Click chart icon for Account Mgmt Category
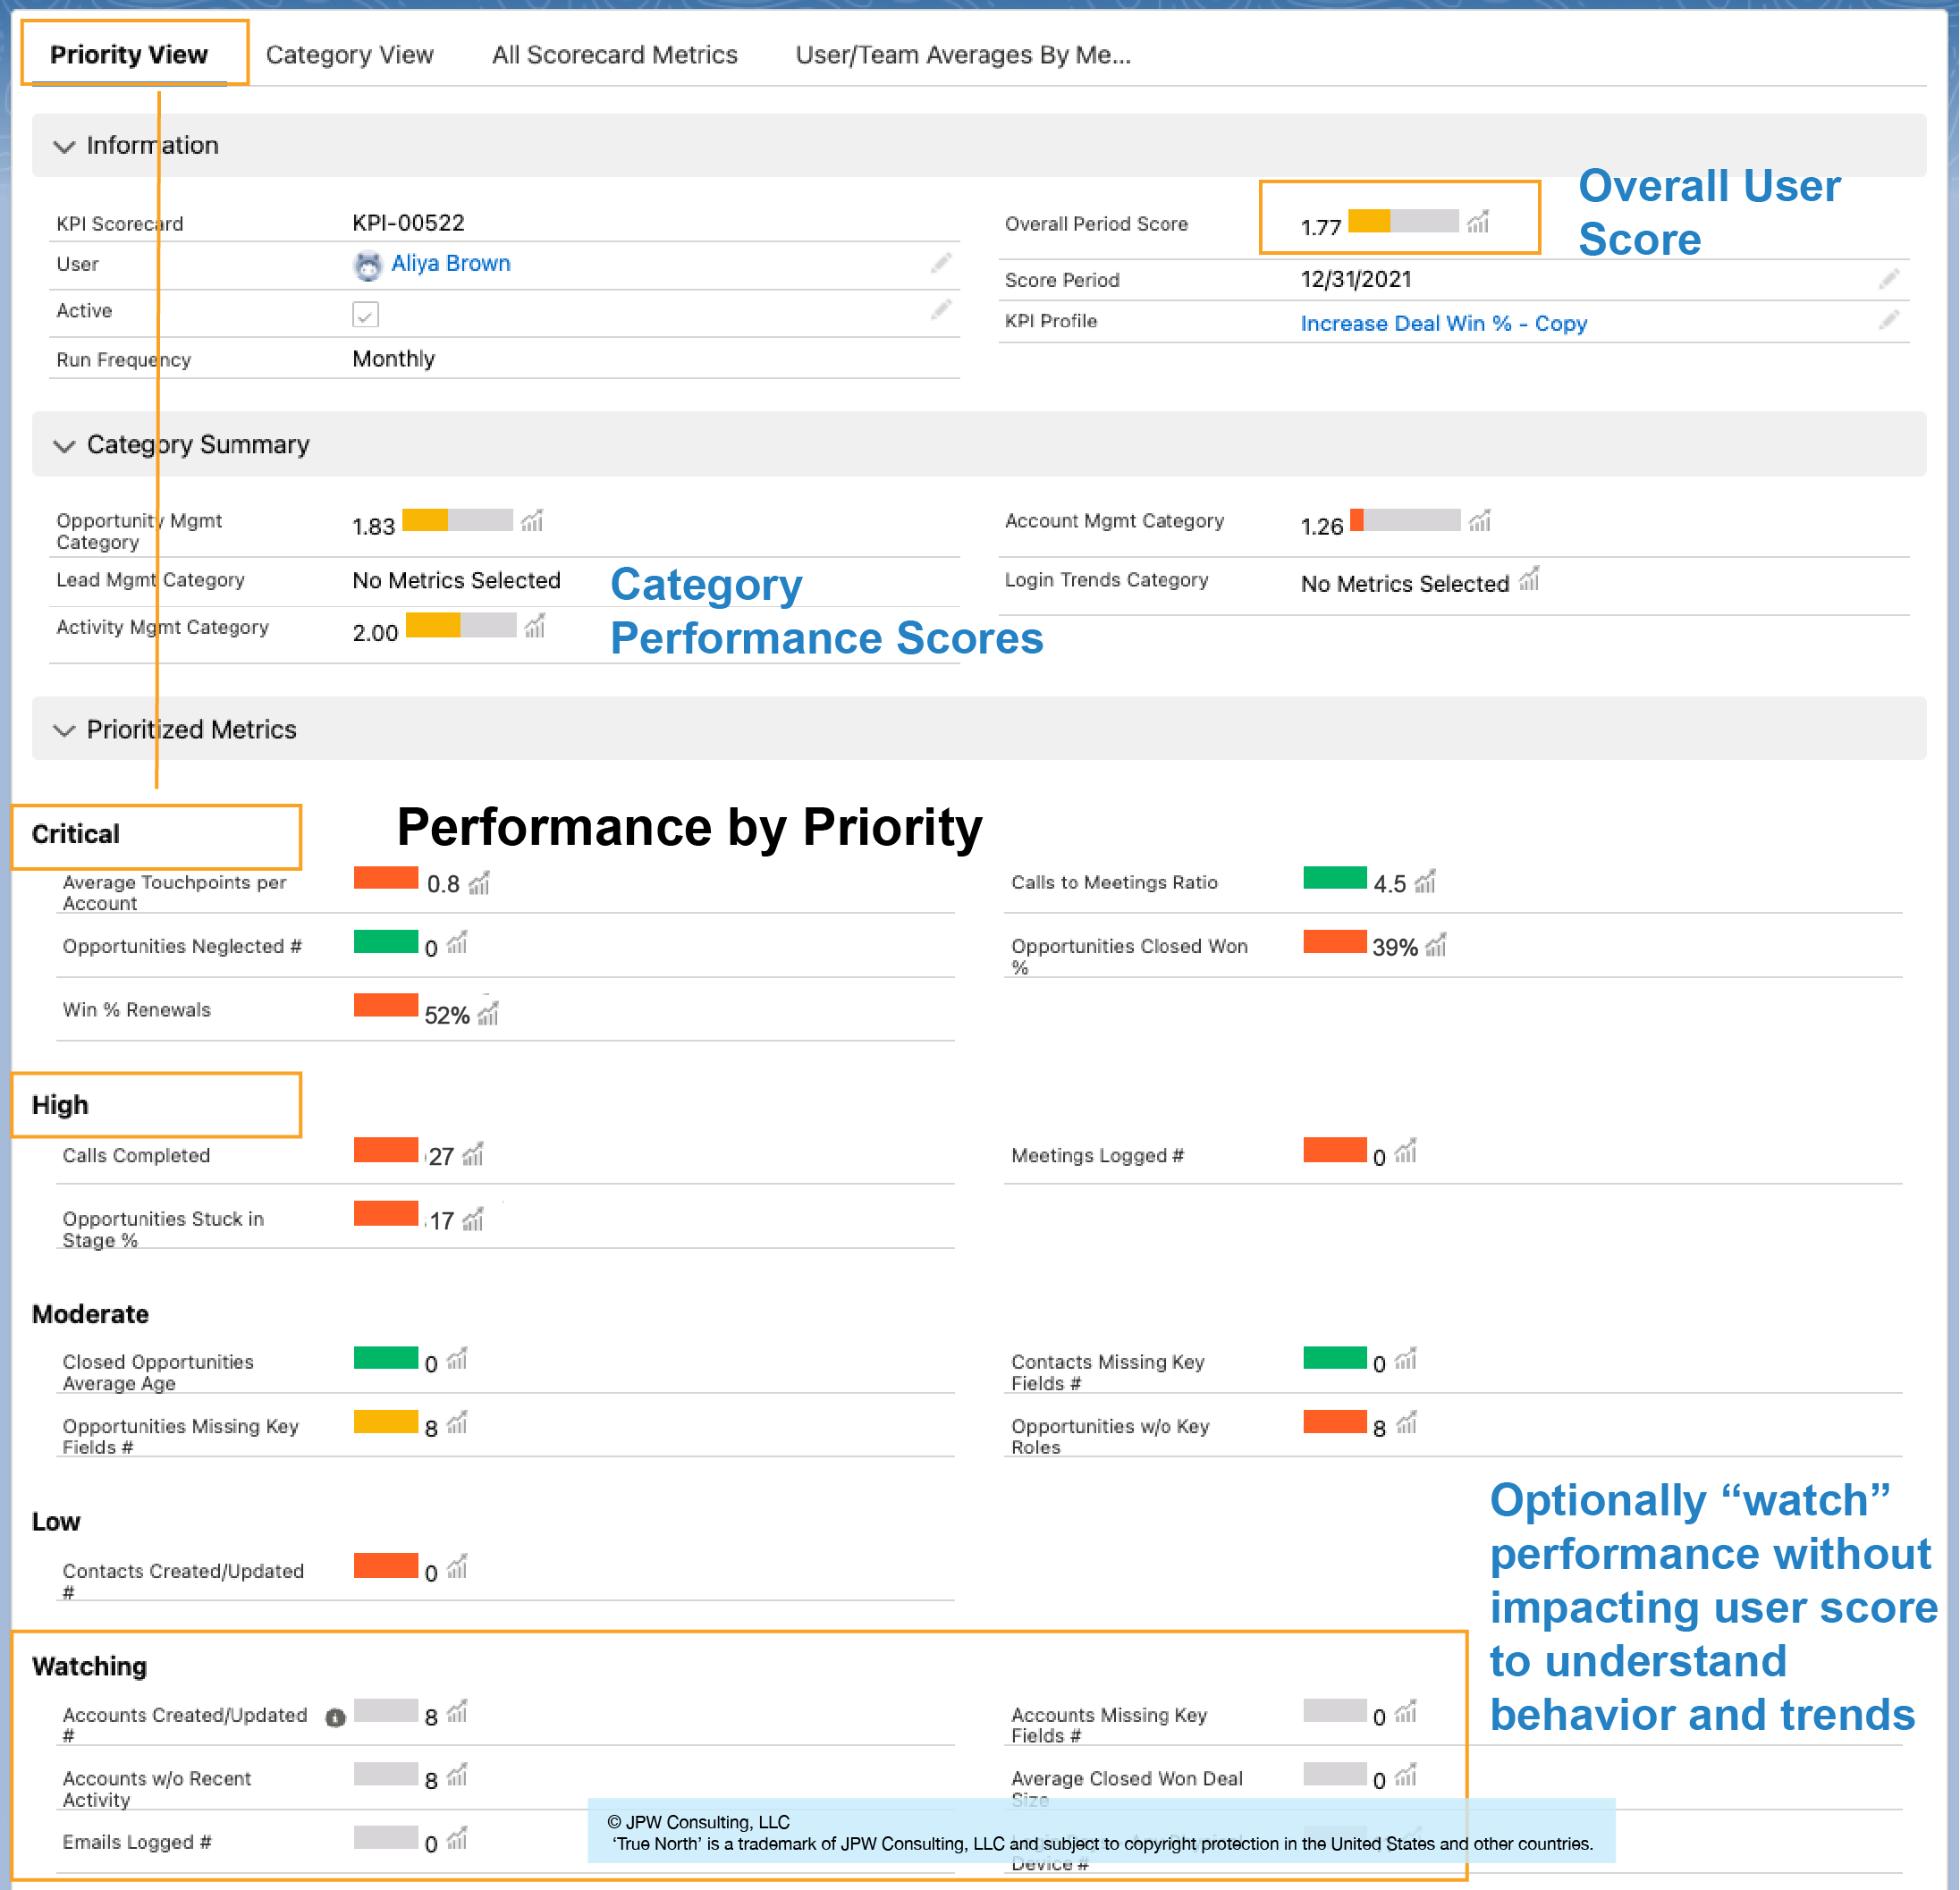This screenshot has width=1960, height=1890. point(1480,520)
